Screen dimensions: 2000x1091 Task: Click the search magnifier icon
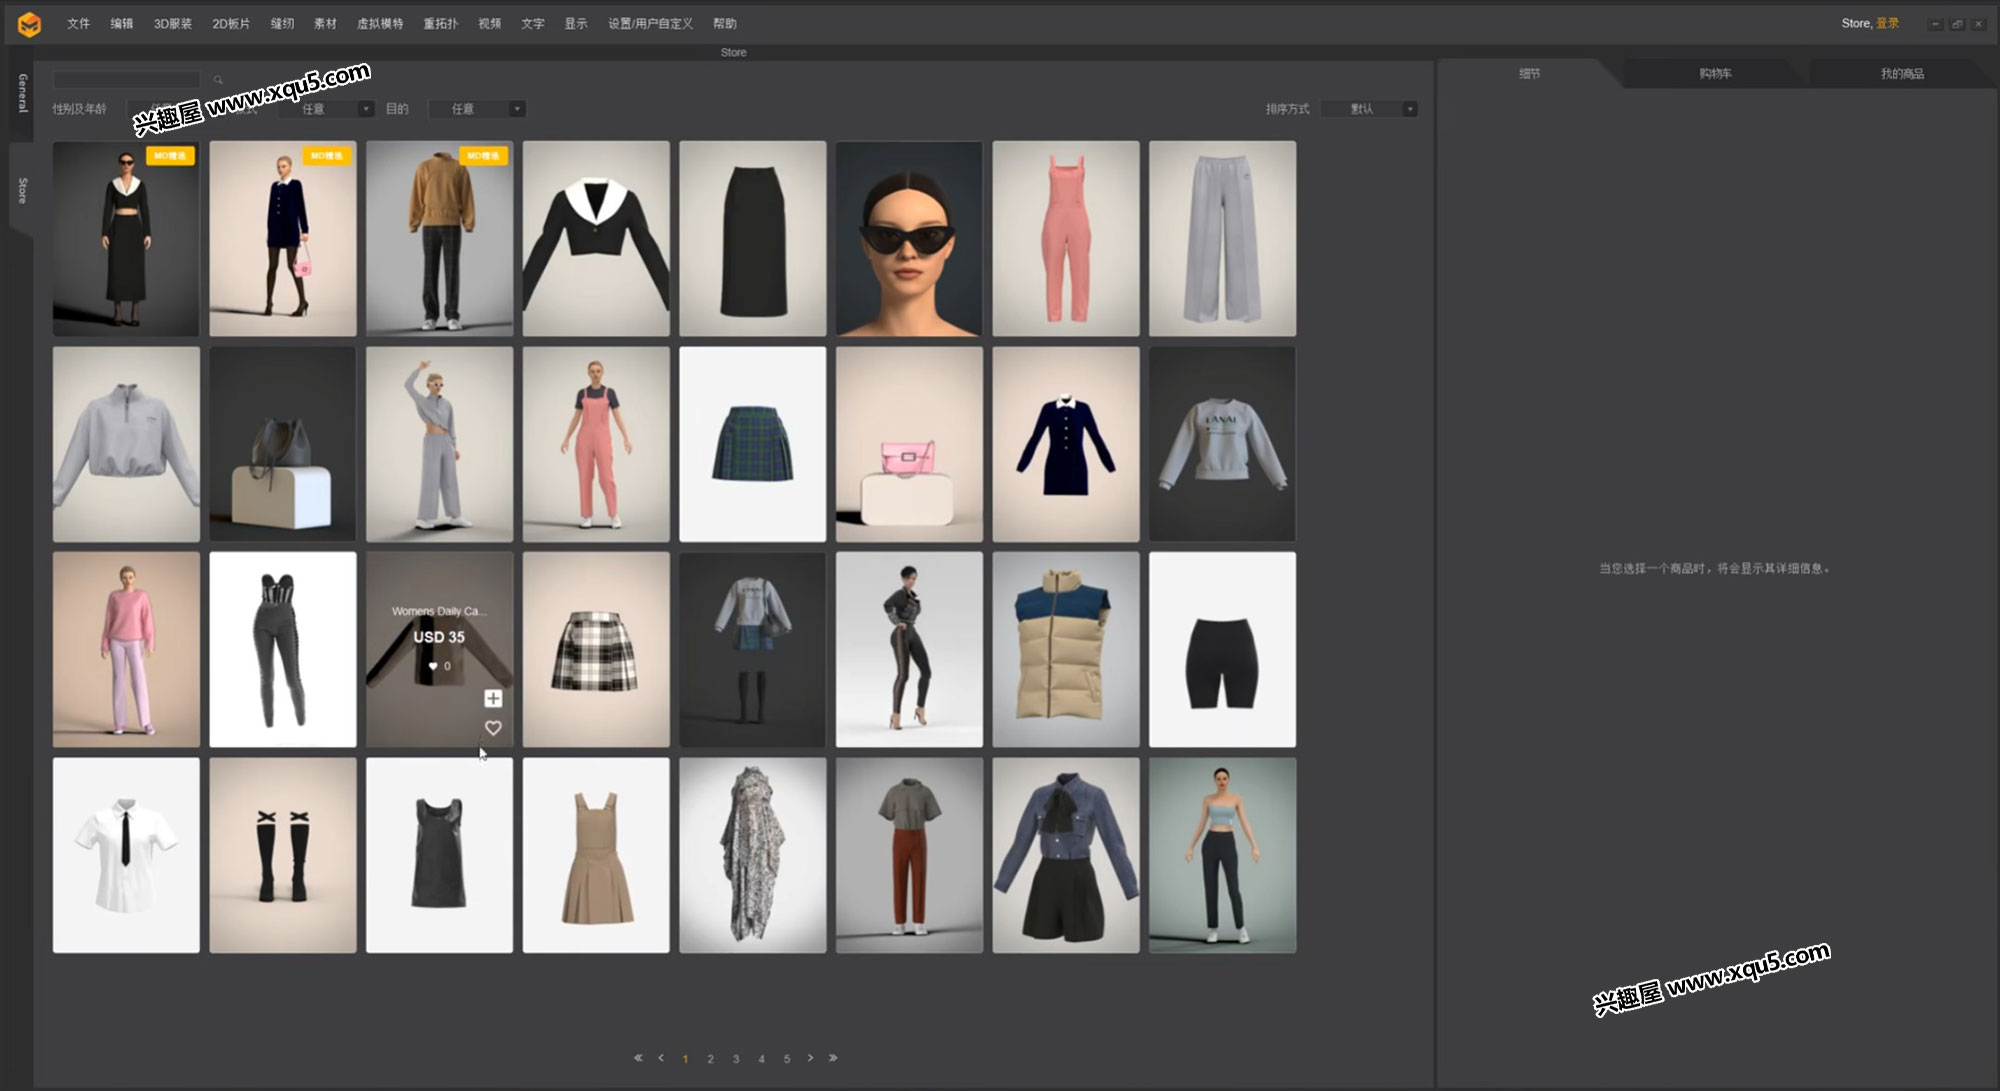[x=218, y=80]
